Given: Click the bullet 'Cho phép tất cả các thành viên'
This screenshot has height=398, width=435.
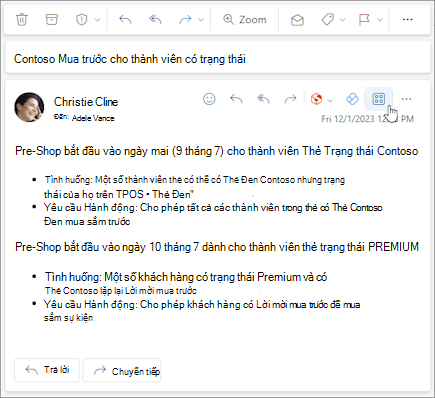Looking at the screenshot, I should [x=213, y=214].
